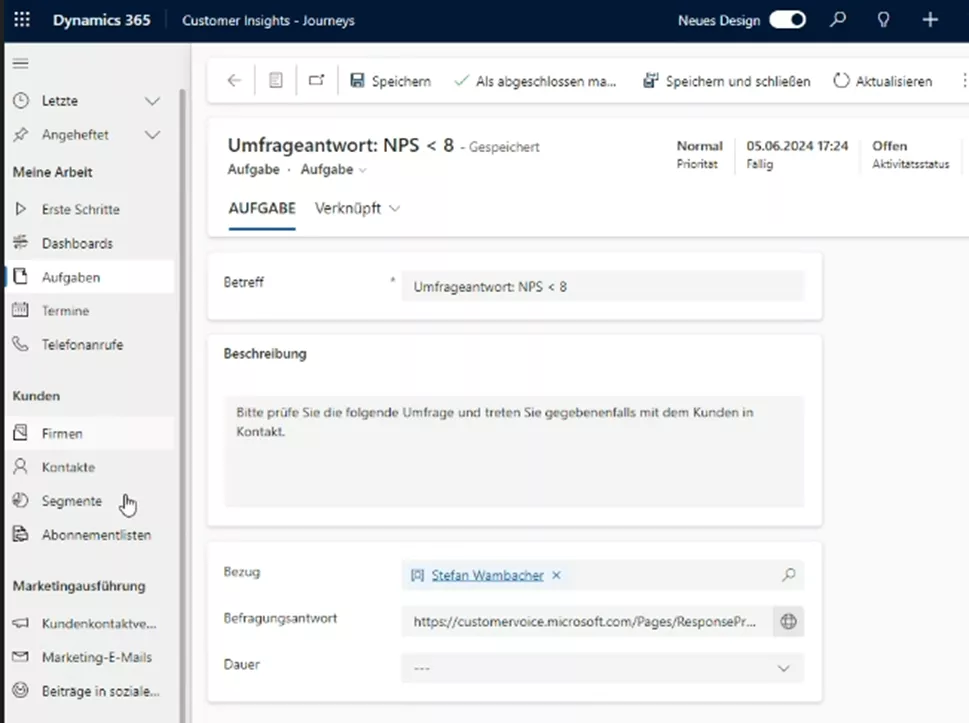Open the search icon in the top bar
The image size is (969, 723).
pos(837,19)
